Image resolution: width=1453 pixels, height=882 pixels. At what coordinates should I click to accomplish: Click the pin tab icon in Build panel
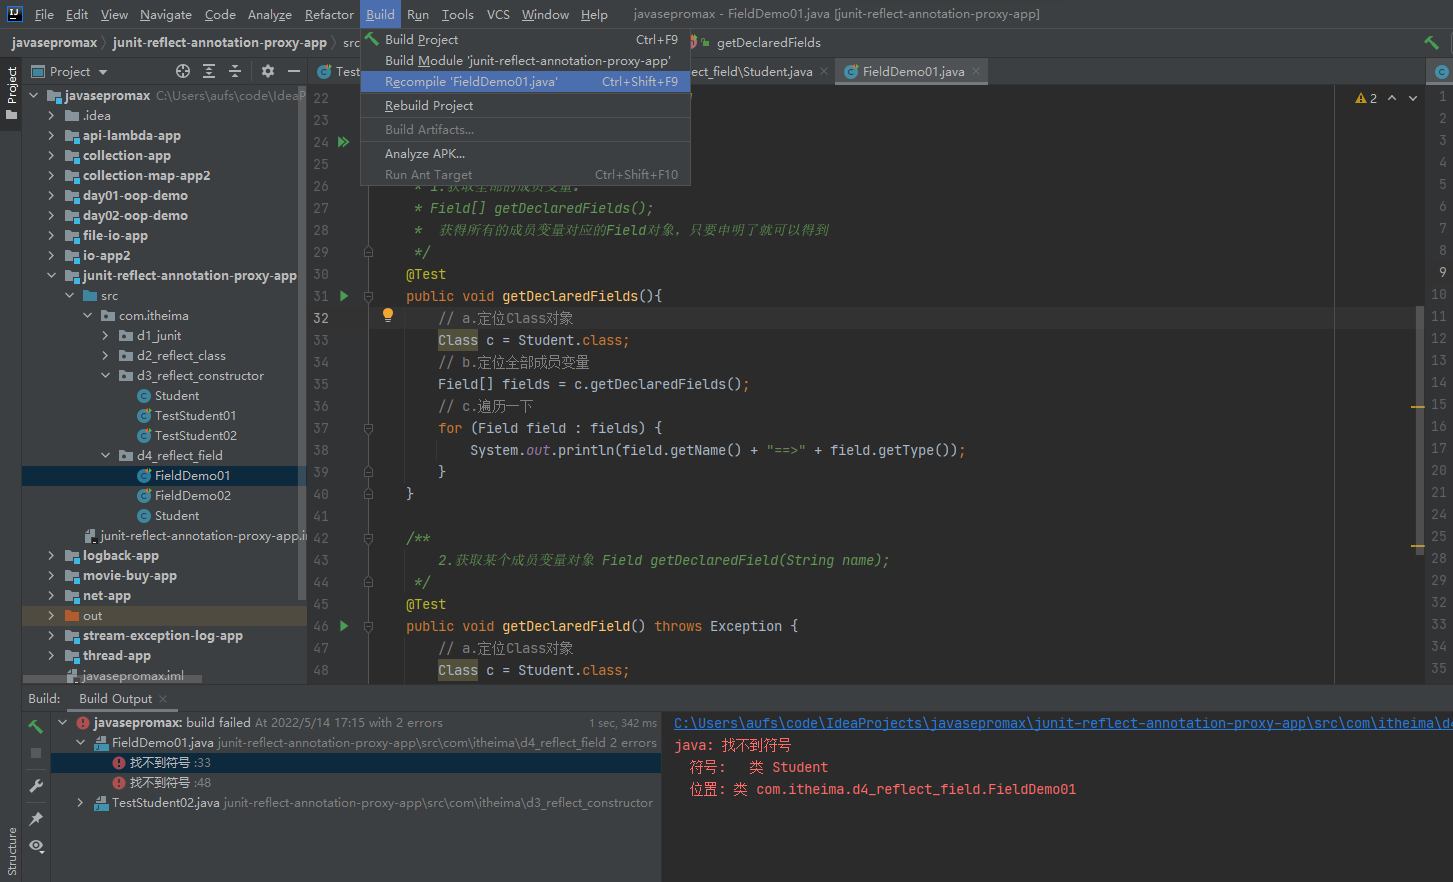[x=36, y=819]
